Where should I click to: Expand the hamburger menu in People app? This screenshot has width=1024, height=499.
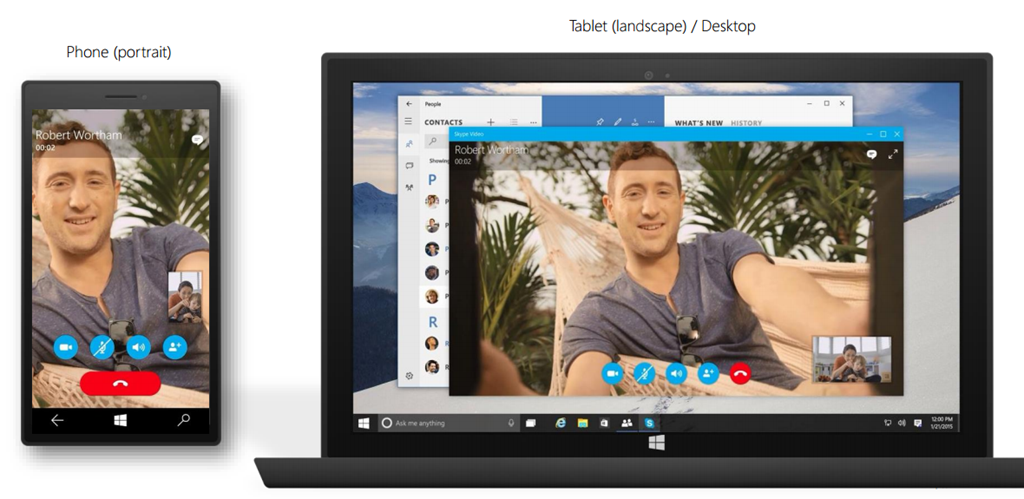click(408, 121)
